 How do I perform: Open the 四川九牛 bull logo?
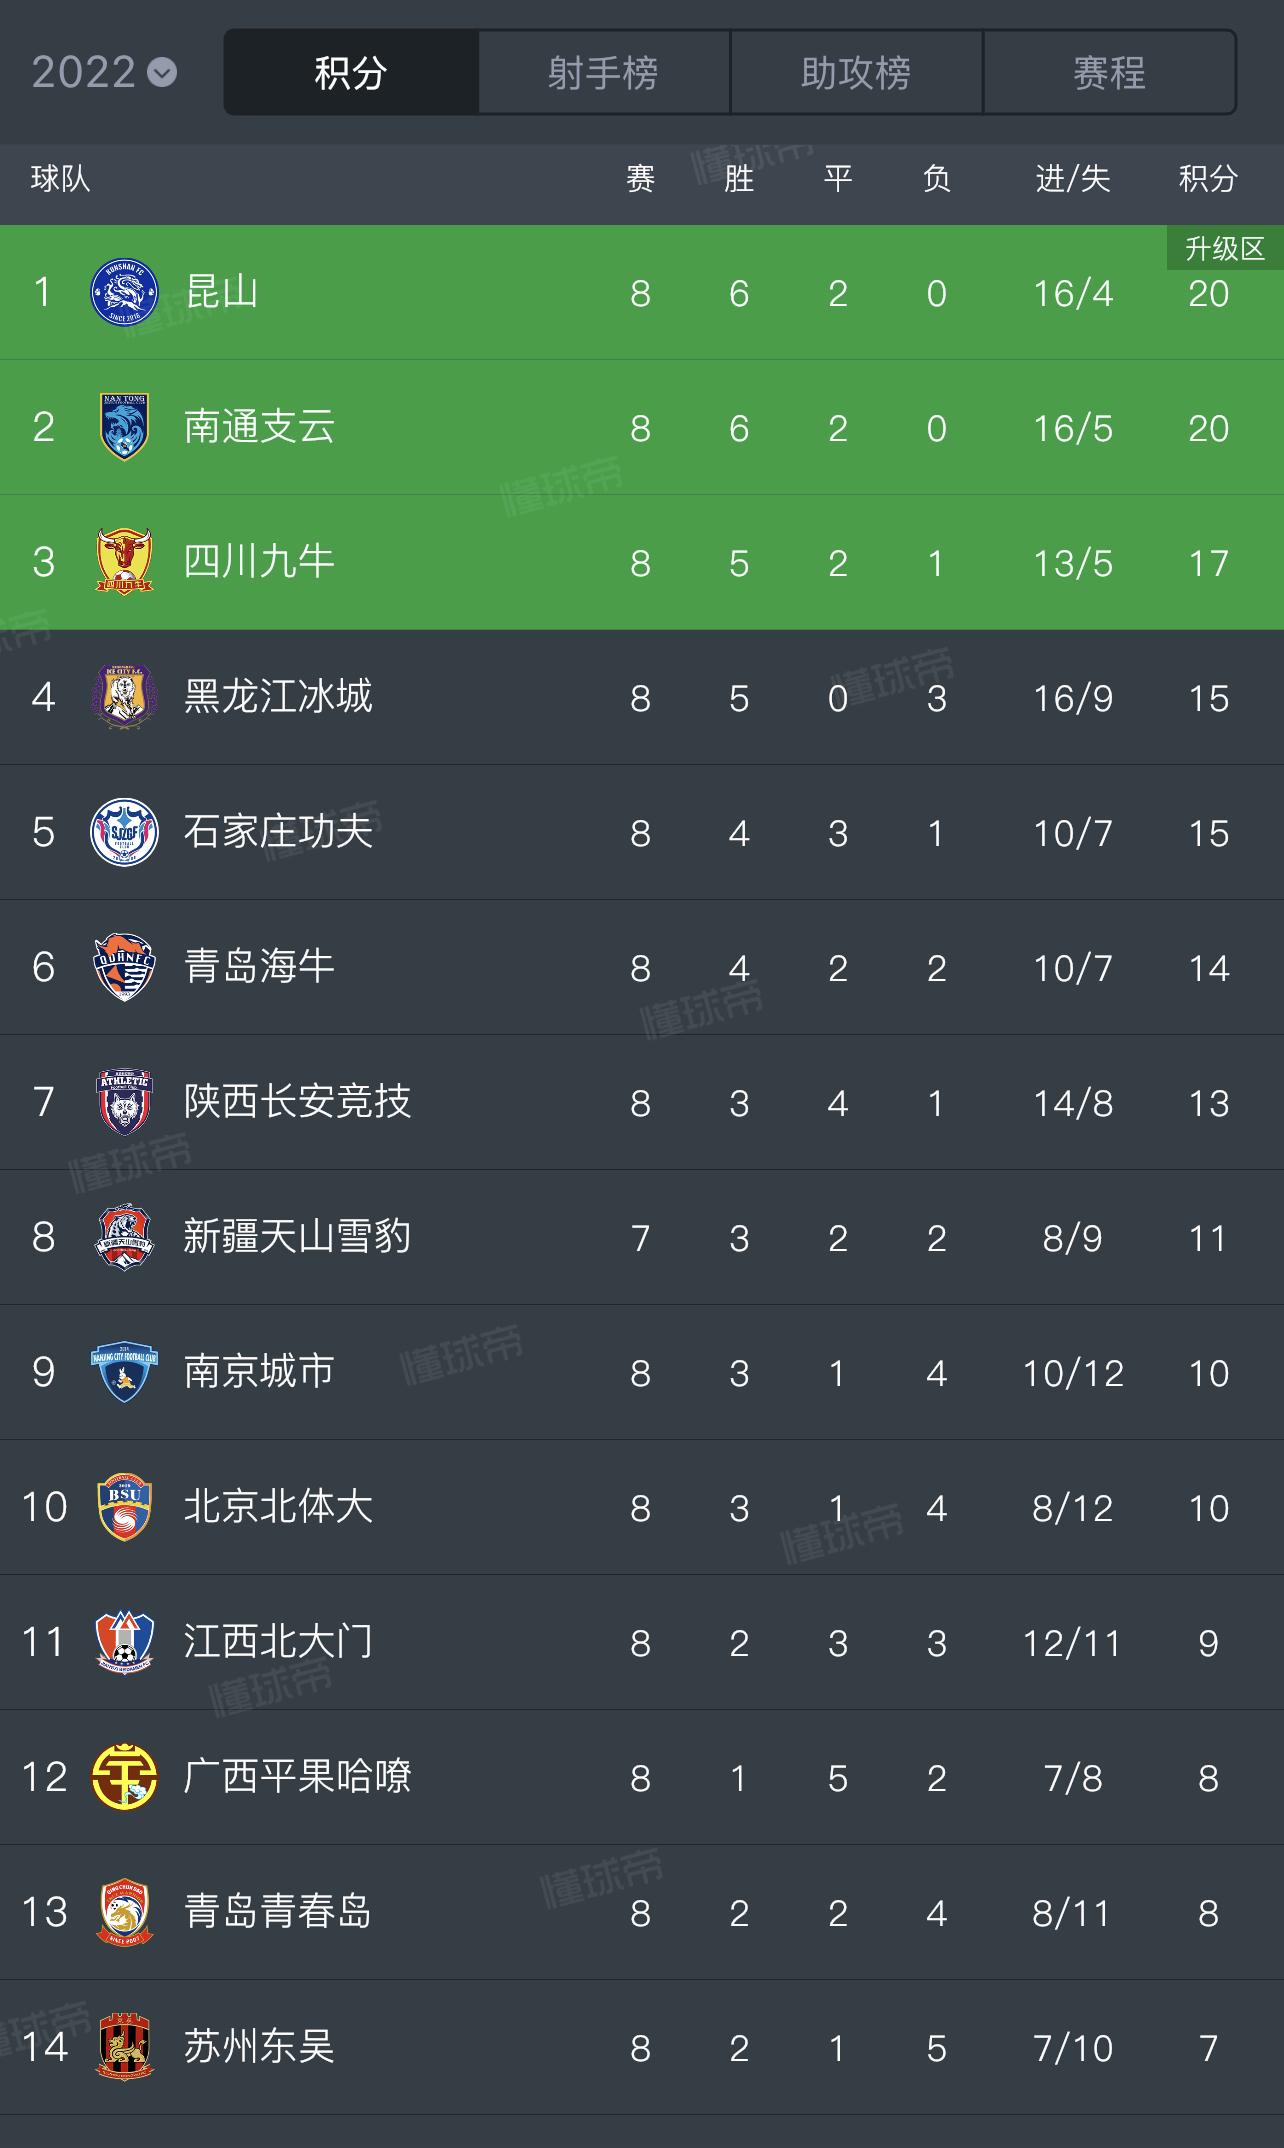click(x=124, y=562)
